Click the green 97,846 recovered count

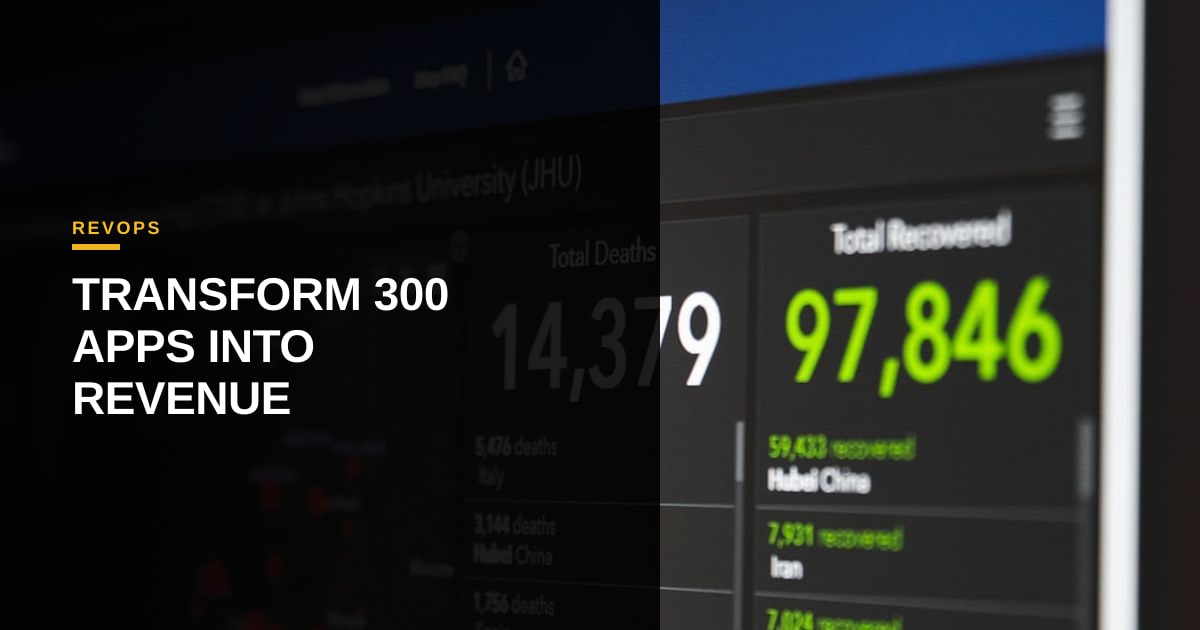922,337
